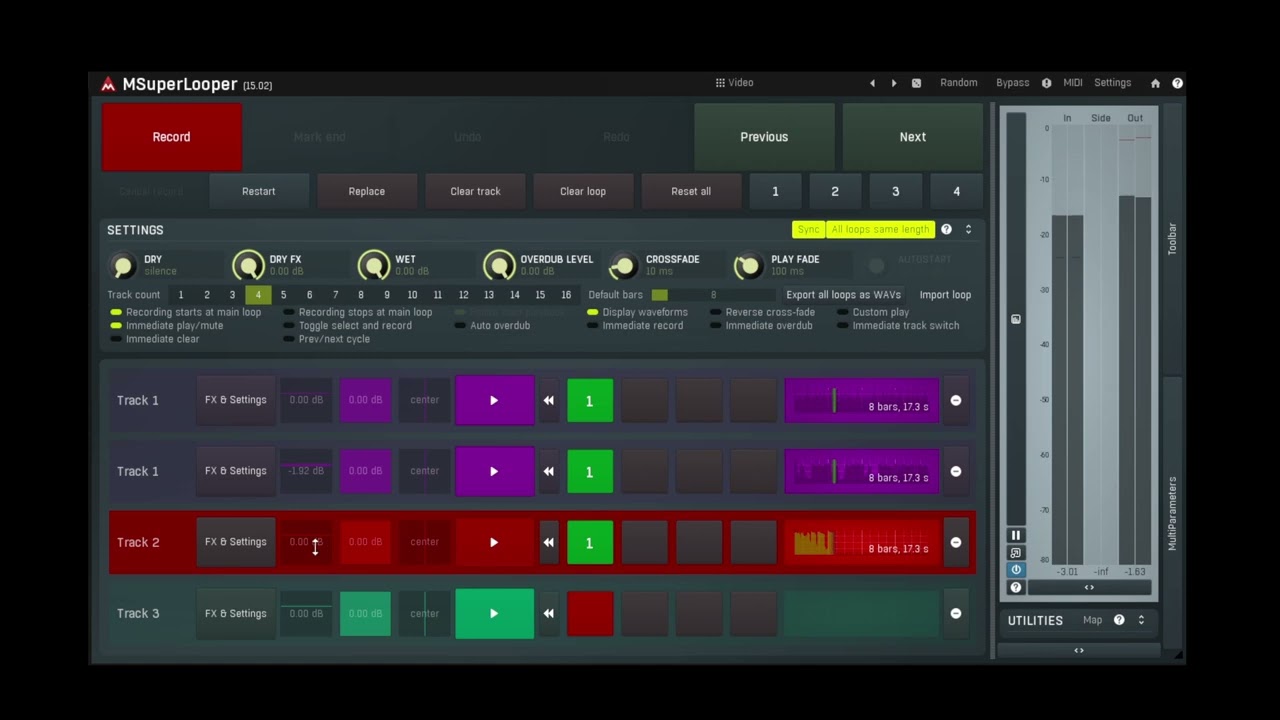Click the Record button
Image resolution: width=1280 pixels, height=720 pixels.
point(171,137)
